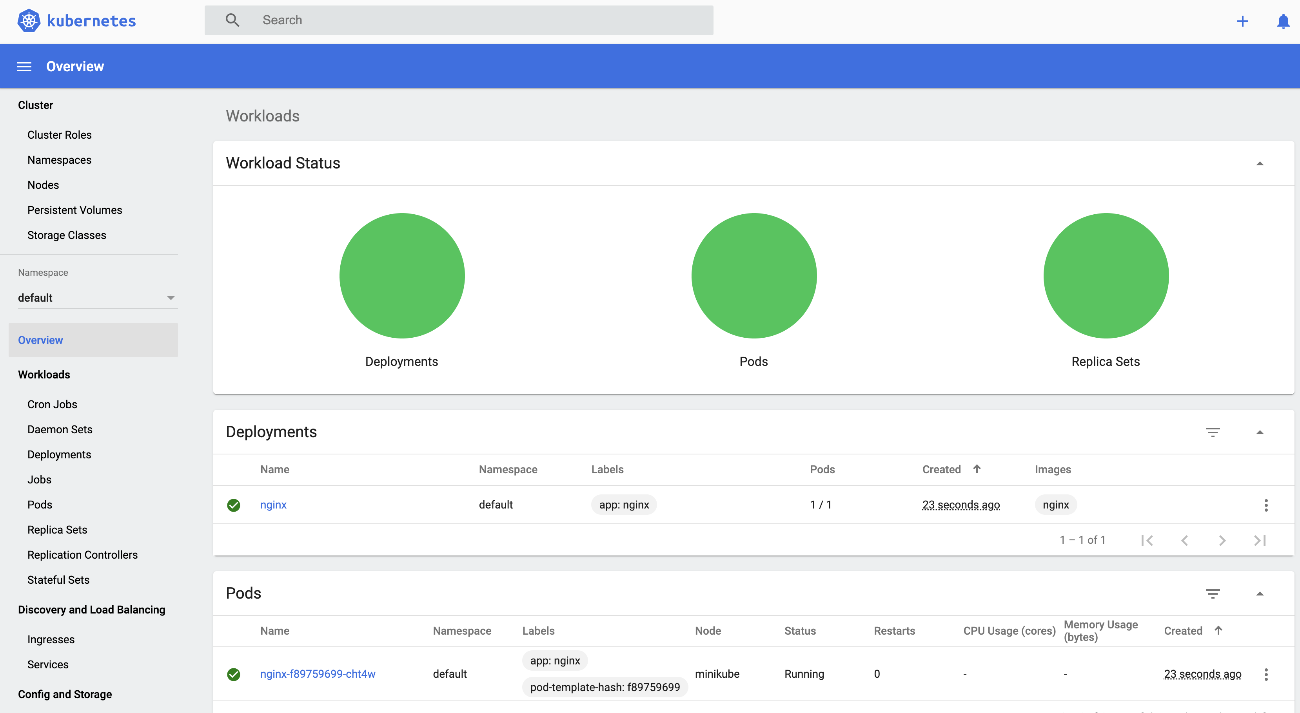Open Daemon Sets in sidebar
Viewport: 1300px width, 713px height.
point(60,429)
